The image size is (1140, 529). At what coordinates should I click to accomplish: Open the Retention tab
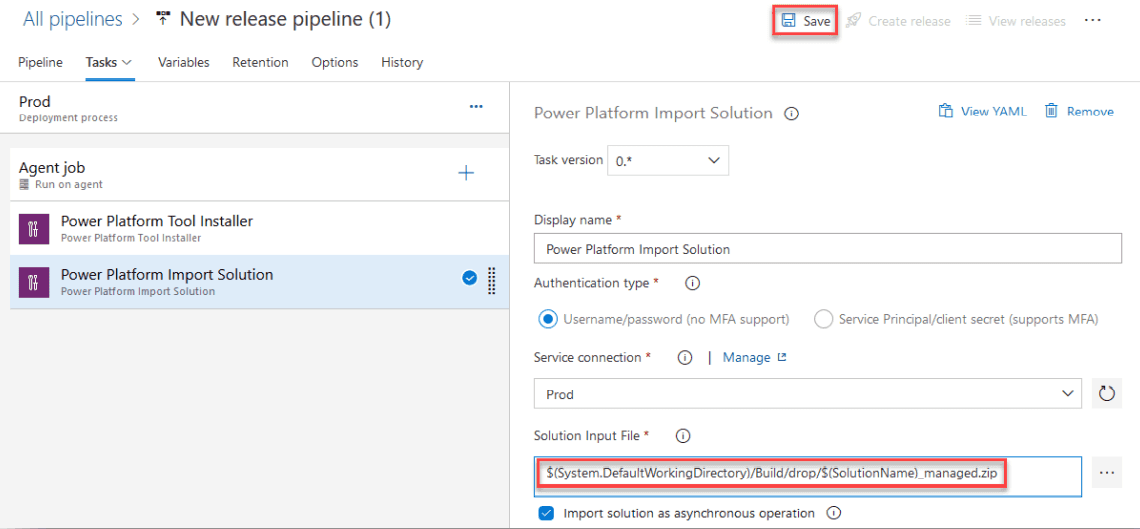[x=260, y=62]
